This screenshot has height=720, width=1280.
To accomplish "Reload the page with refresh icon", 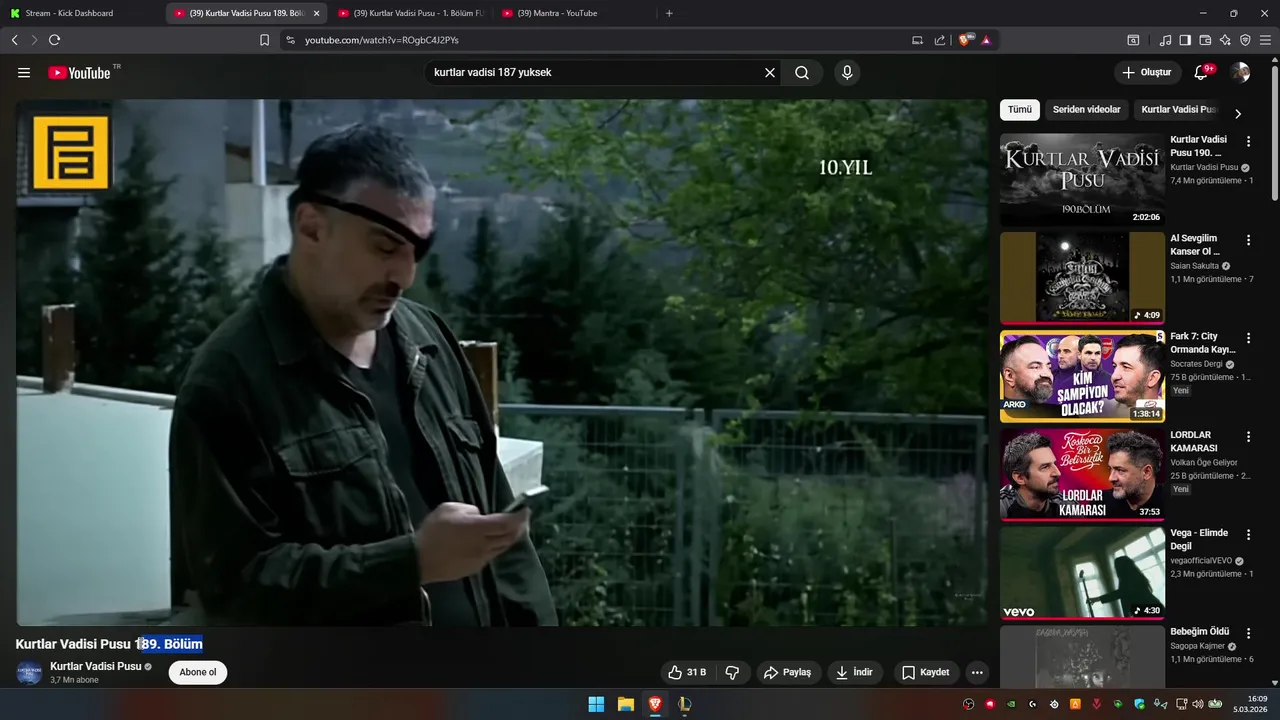I will [x=54, y=40].
